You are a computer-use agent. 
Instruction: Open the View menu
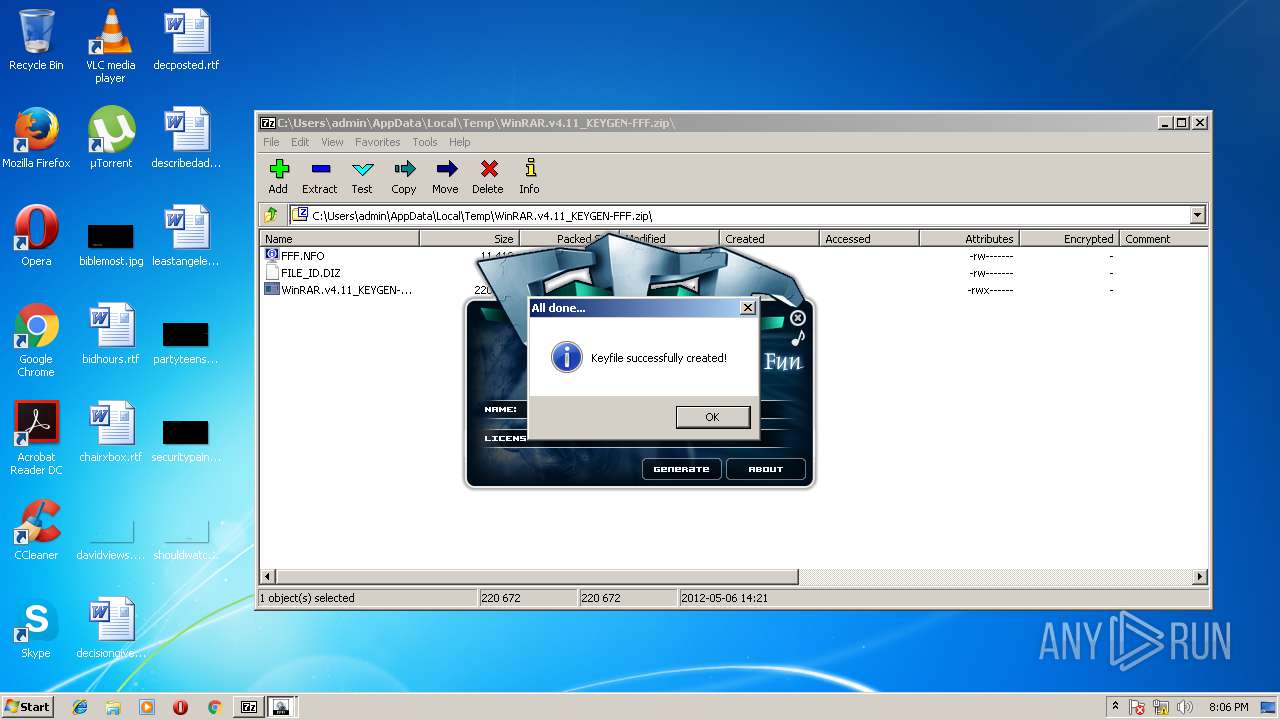click(x=332, y=142)
